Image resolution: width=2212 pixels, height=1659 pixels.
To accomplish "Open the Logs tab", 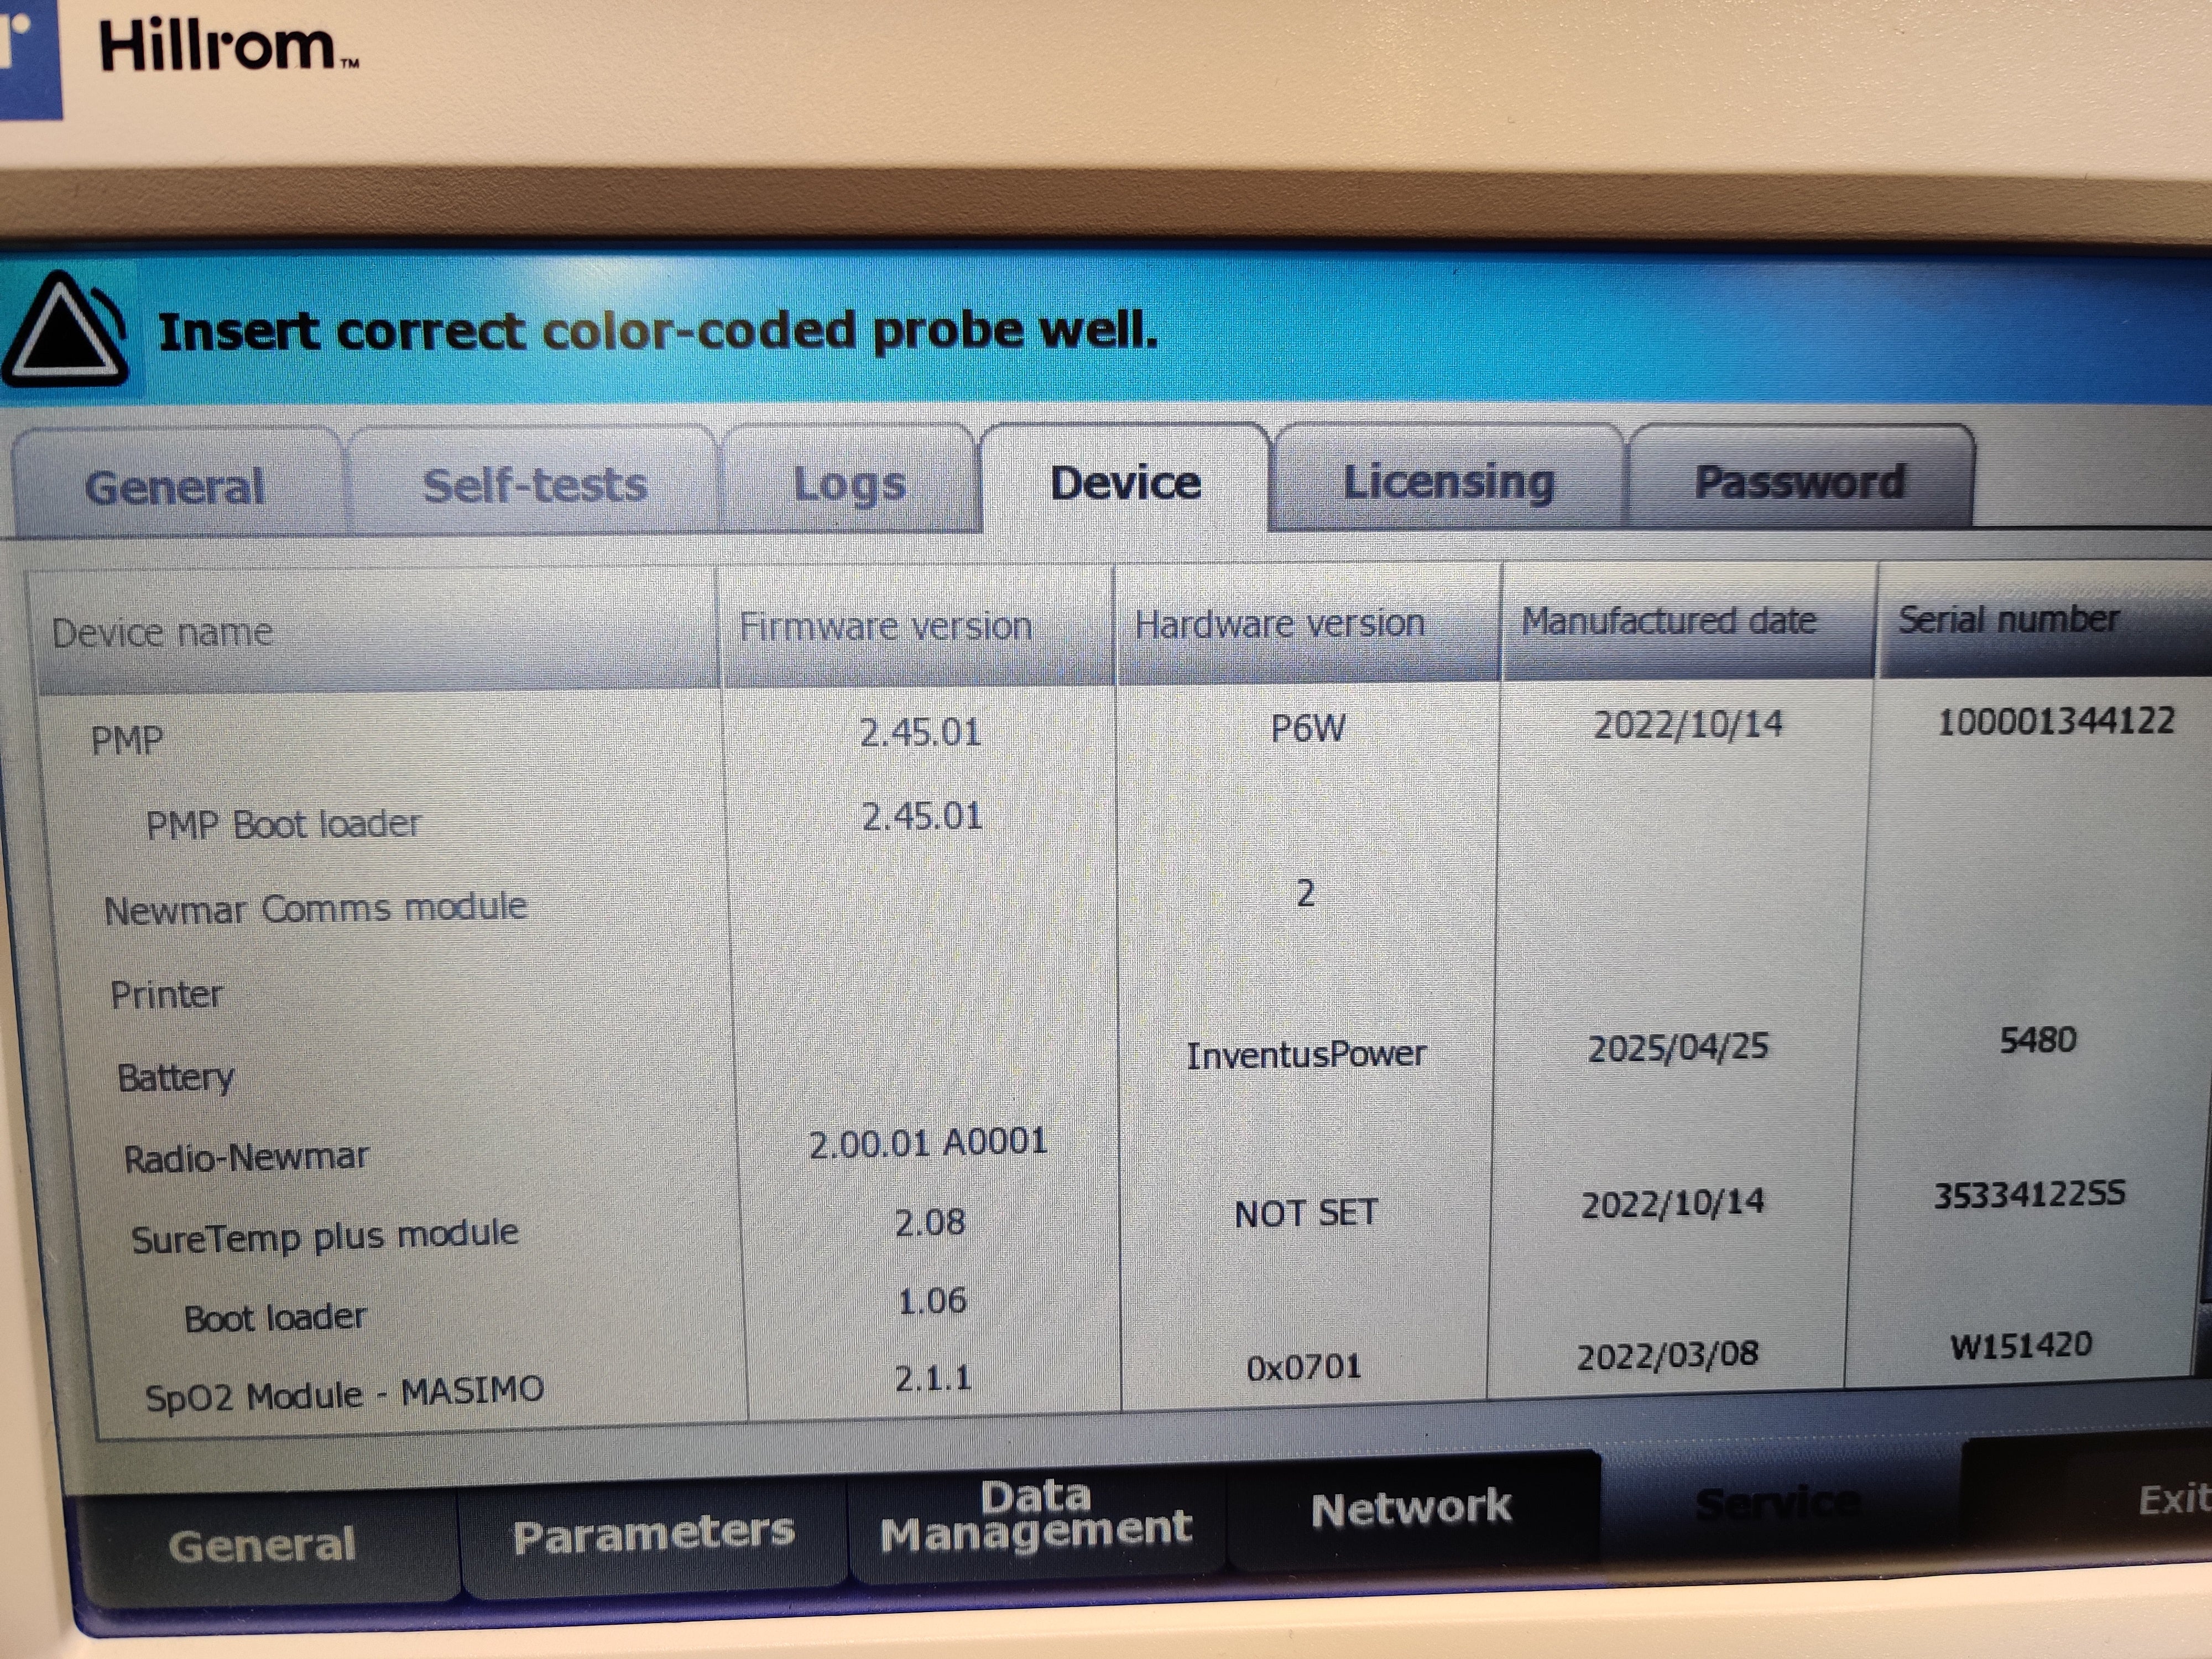I will [x=849, y=484].
